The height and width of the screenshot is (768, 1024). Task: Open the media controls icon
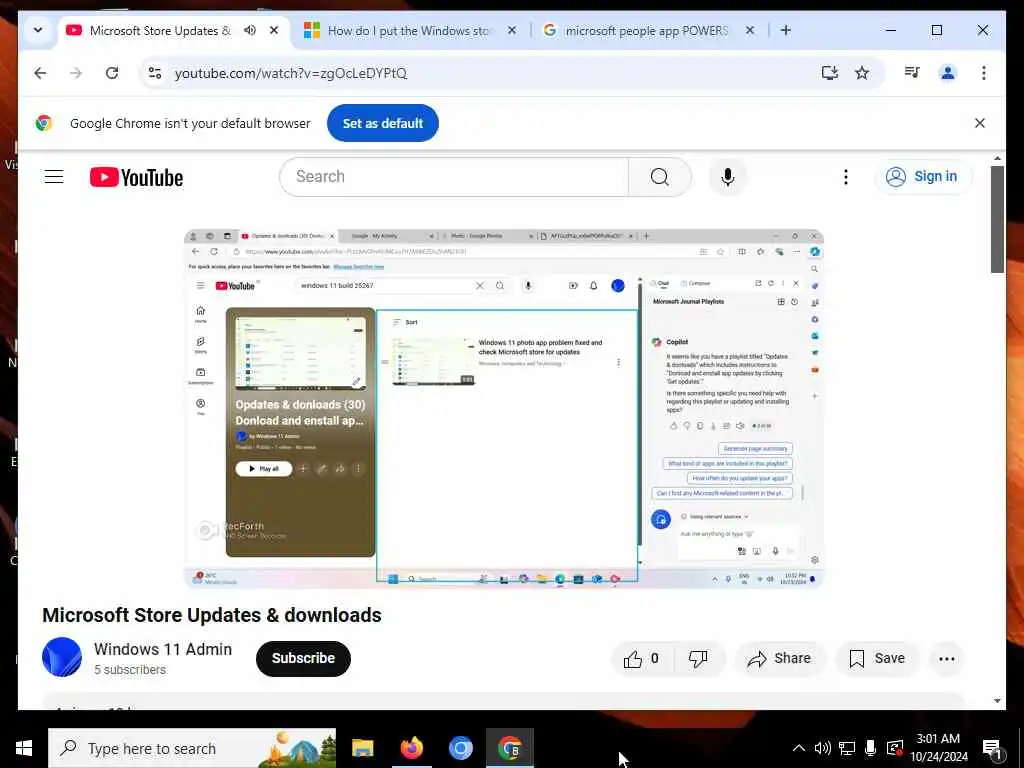[x=912, y=73]
